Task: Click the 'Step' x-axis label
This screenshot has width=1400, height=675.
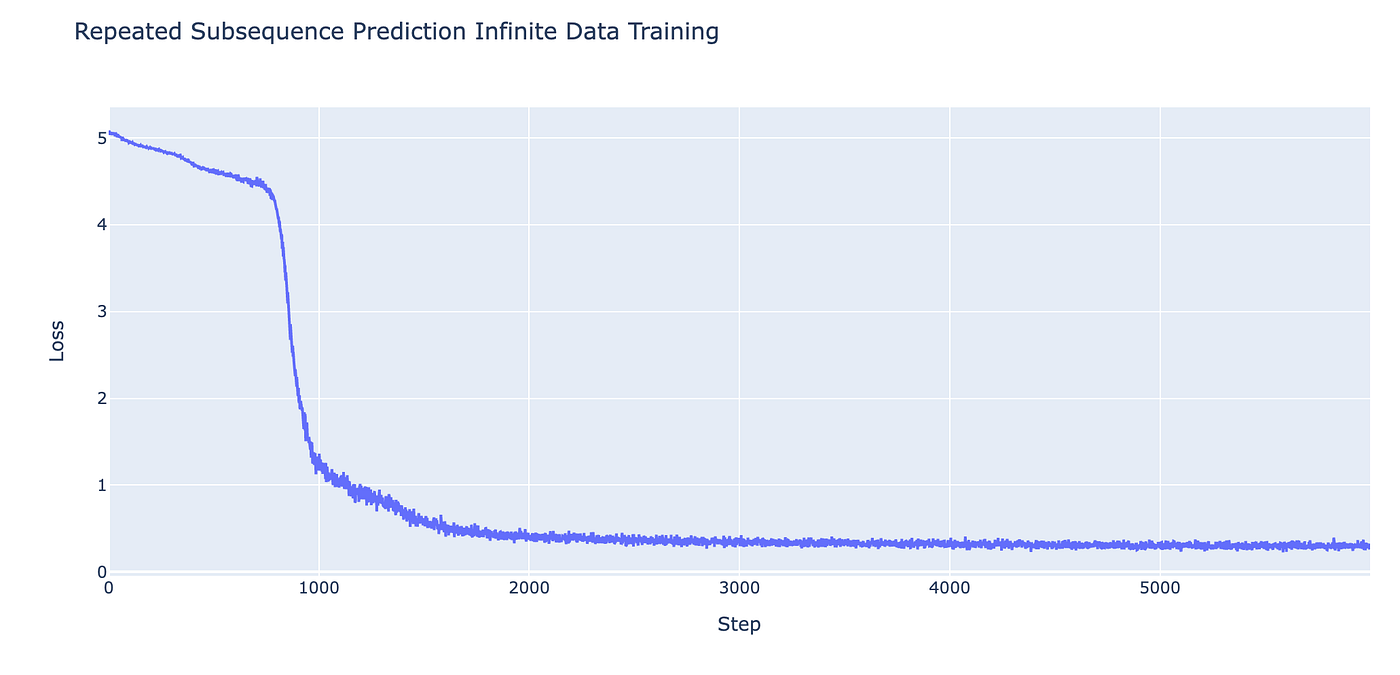Action: pyautogui.click(x=739, y=625)
